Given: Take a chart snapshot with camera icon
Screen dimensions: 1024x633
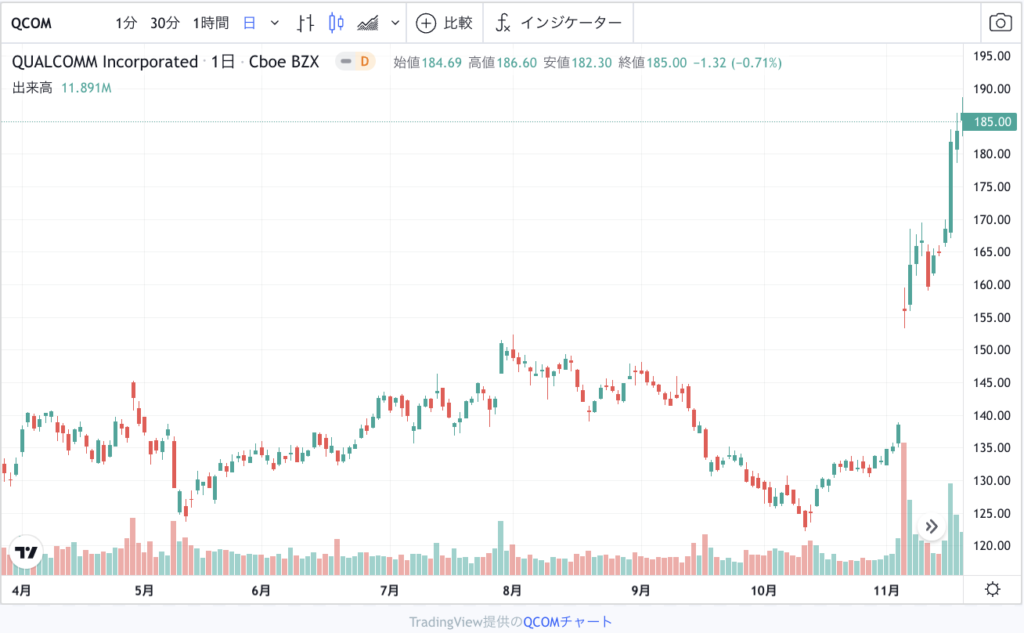Looking at the screenshot, I should (1000, 23).
